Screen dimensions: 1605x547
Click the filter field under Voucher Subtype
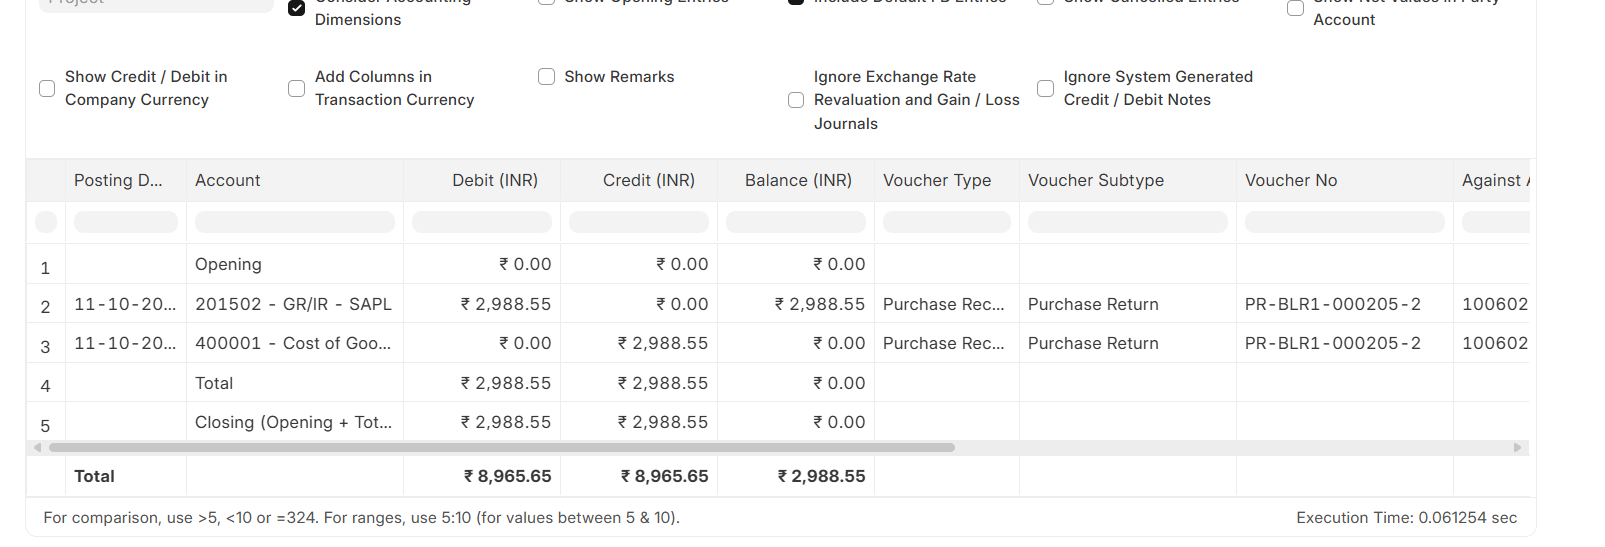(x=1127, y=222)
